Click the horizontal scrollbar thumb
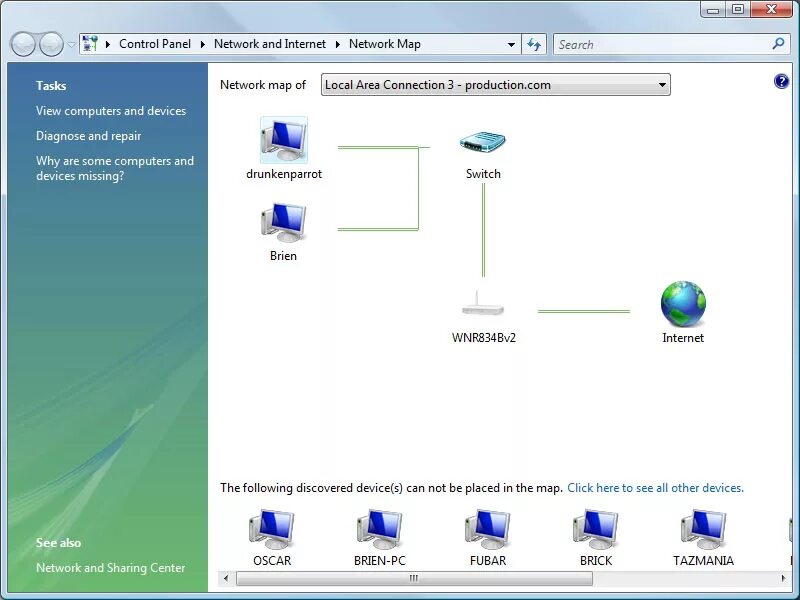The width and height of the screenshot is (800, 600). (414, 578)
